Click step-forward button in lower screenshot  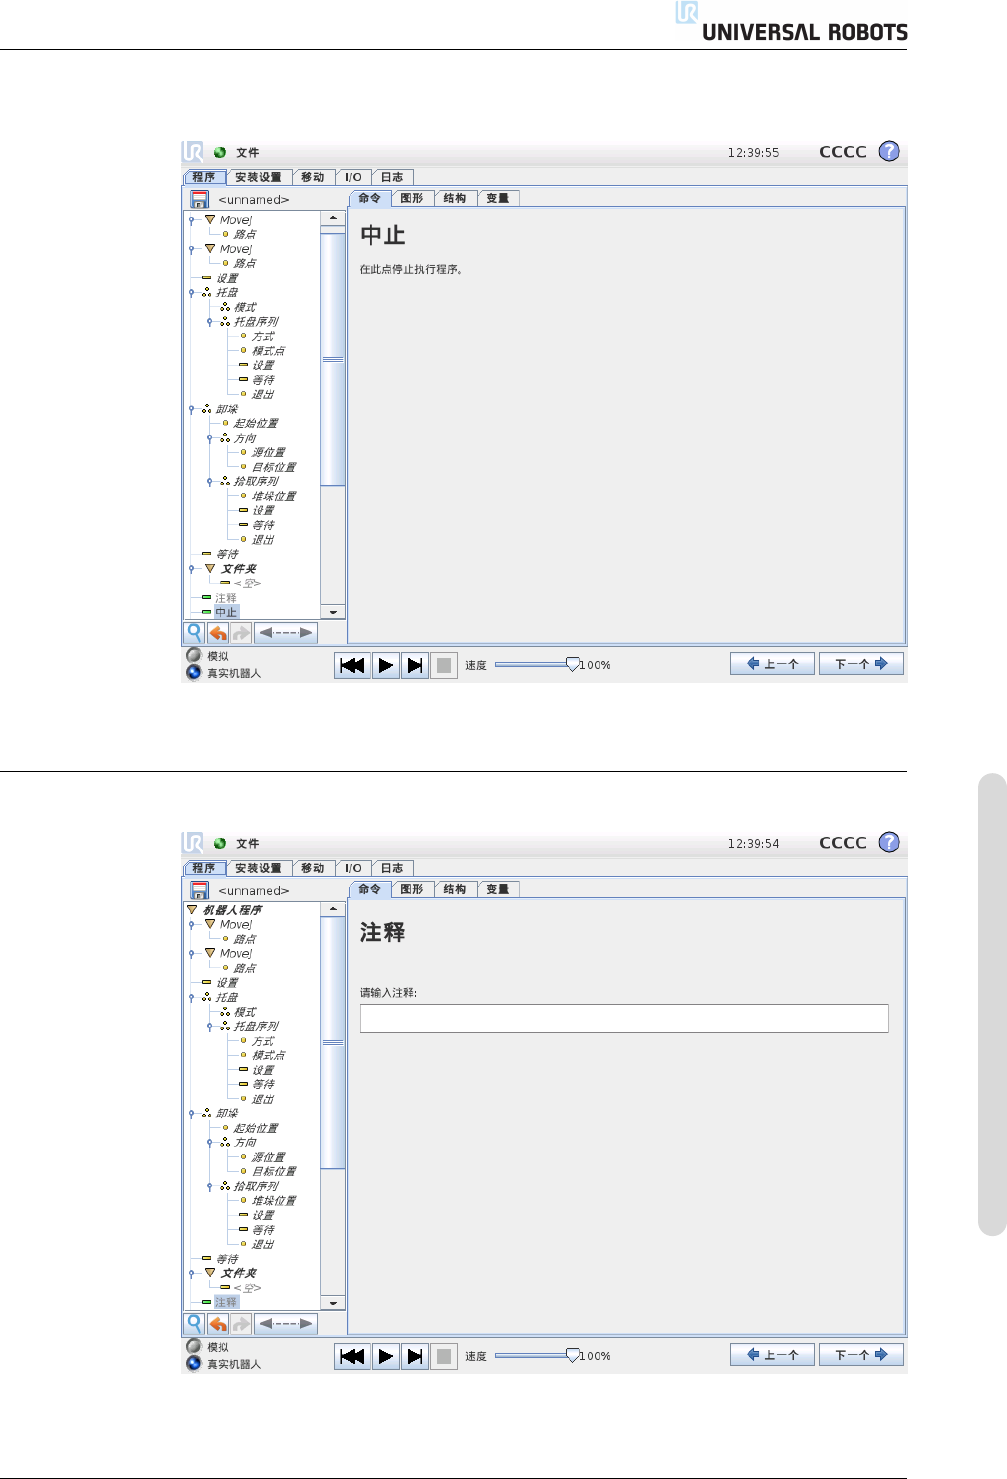click(x=415, y=1356)
